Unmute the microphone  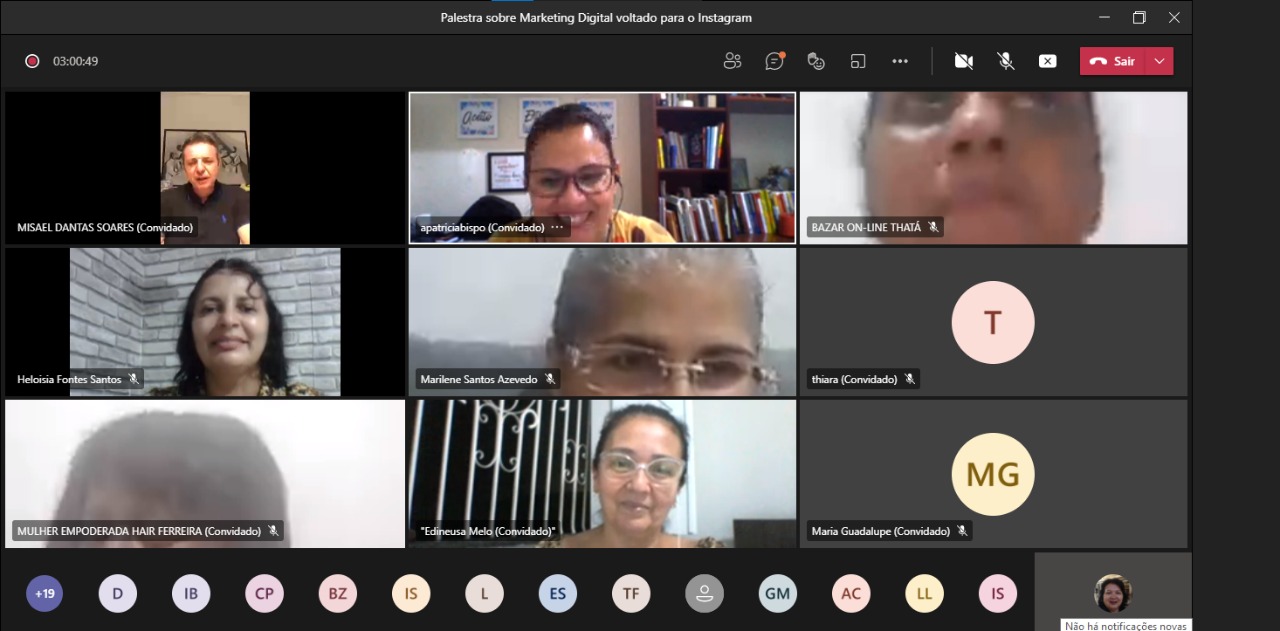pyautogui.click(x=1005, y=61)
